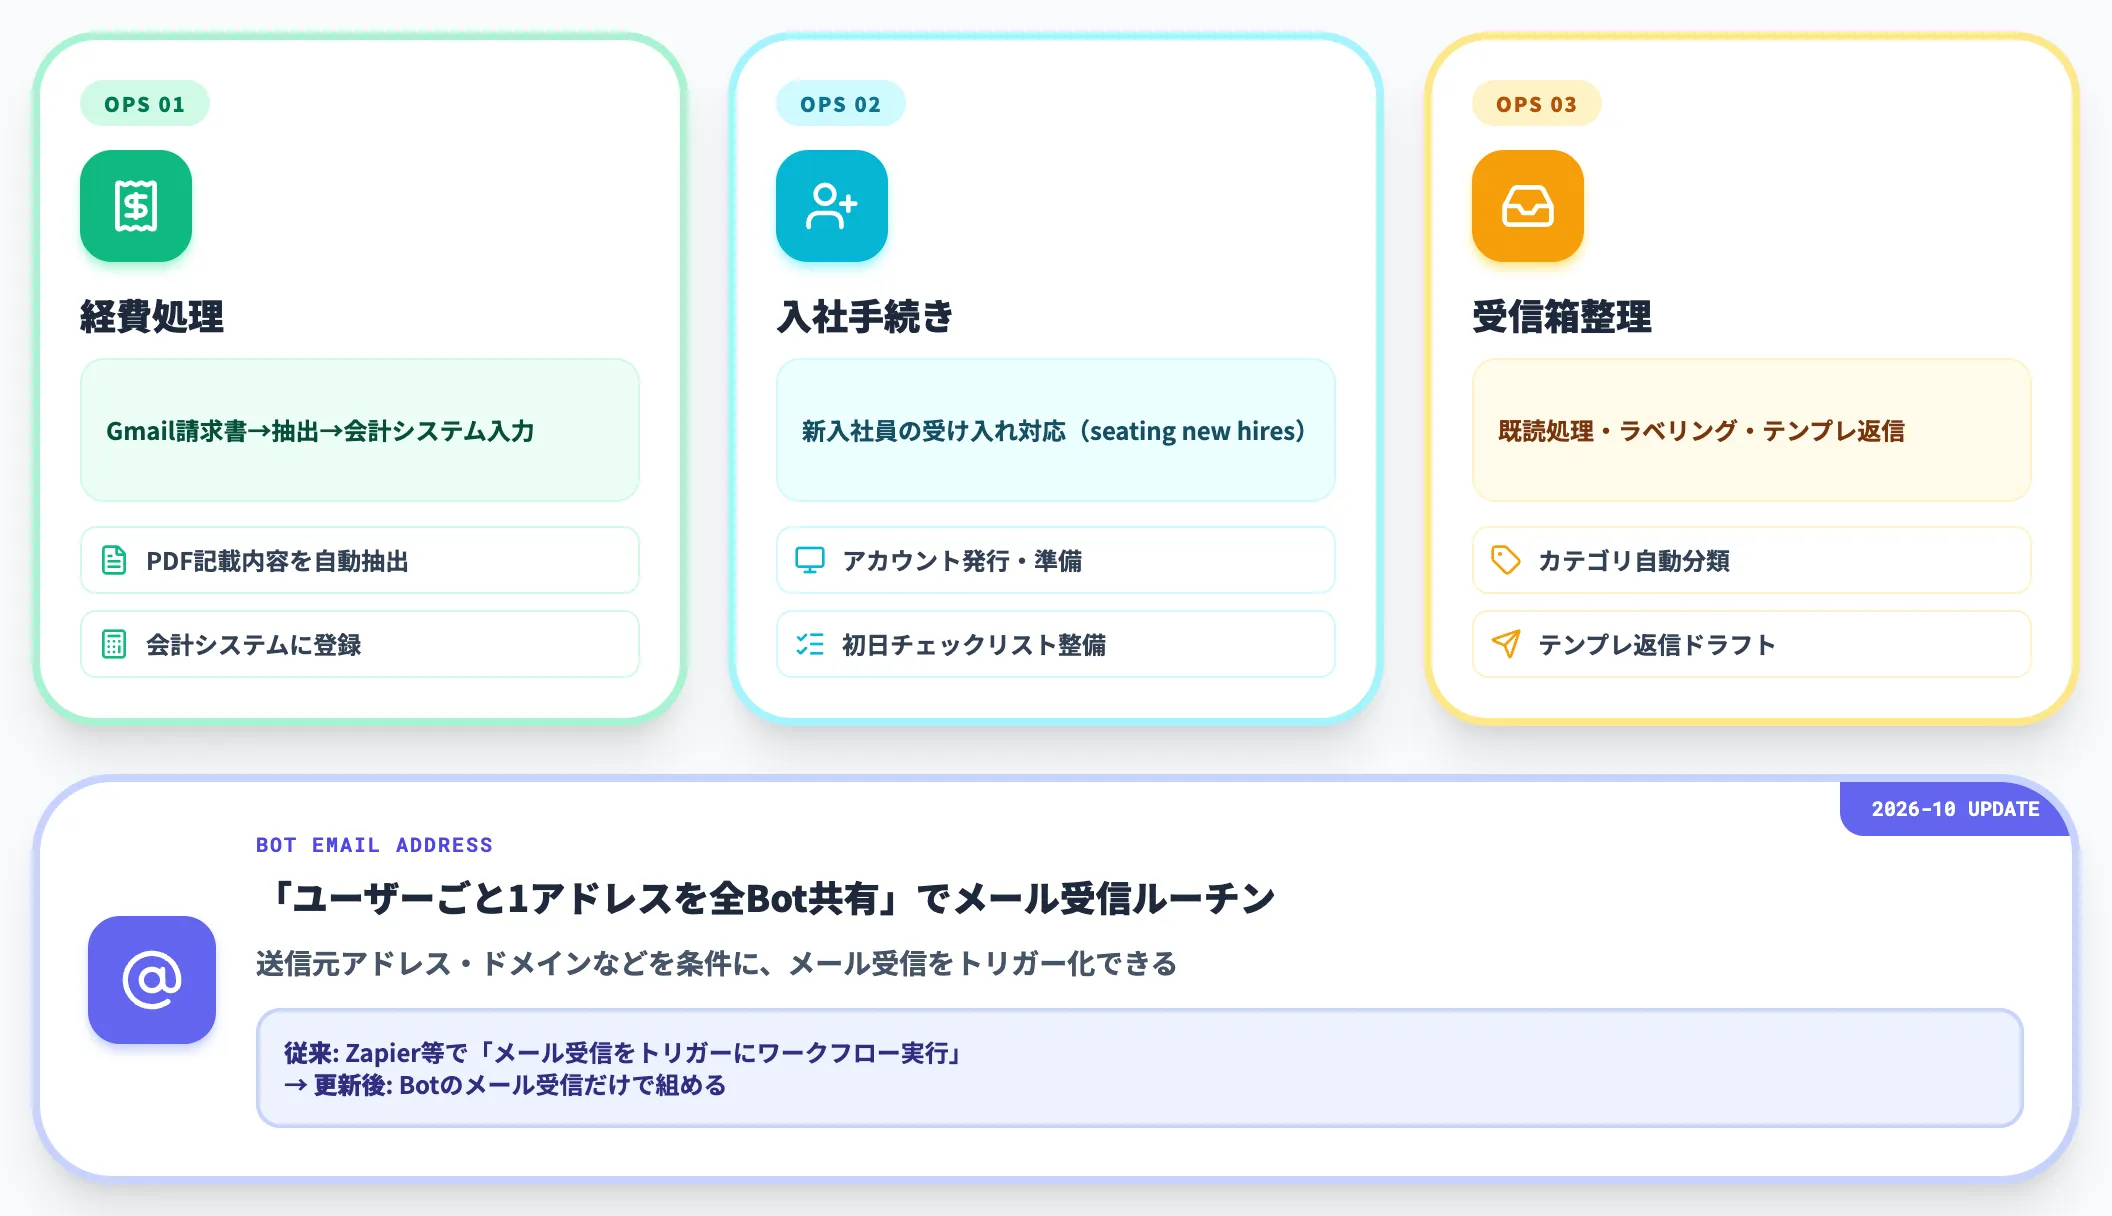Select the OPS 02 badge
Image resolution: width=2112 pixels, height=1216 pixels.
tap(841, 104)
